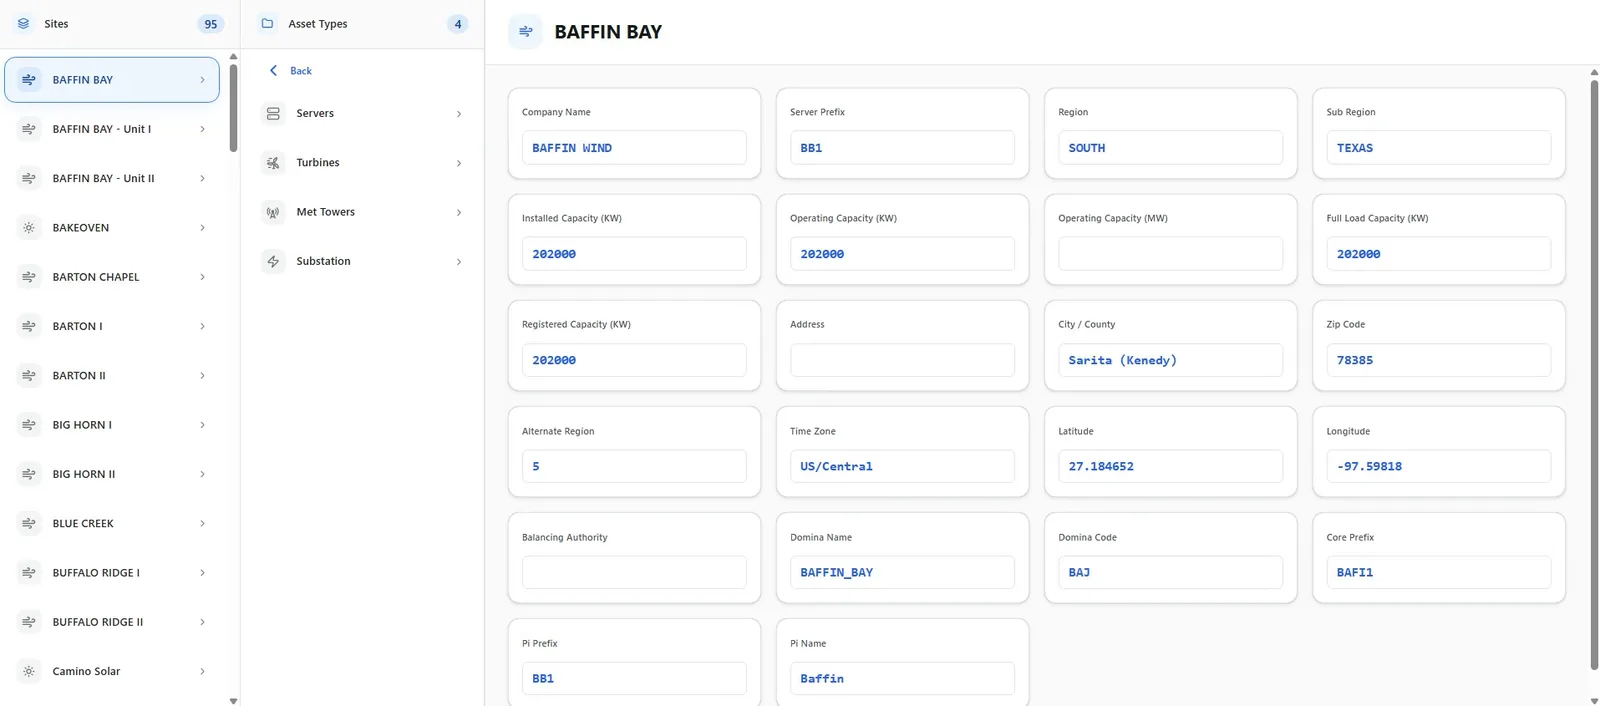Click the Installed Capacity (KW) field
Image resolution: width=1600 pixels, height=706 pixels.
[634, 254]
